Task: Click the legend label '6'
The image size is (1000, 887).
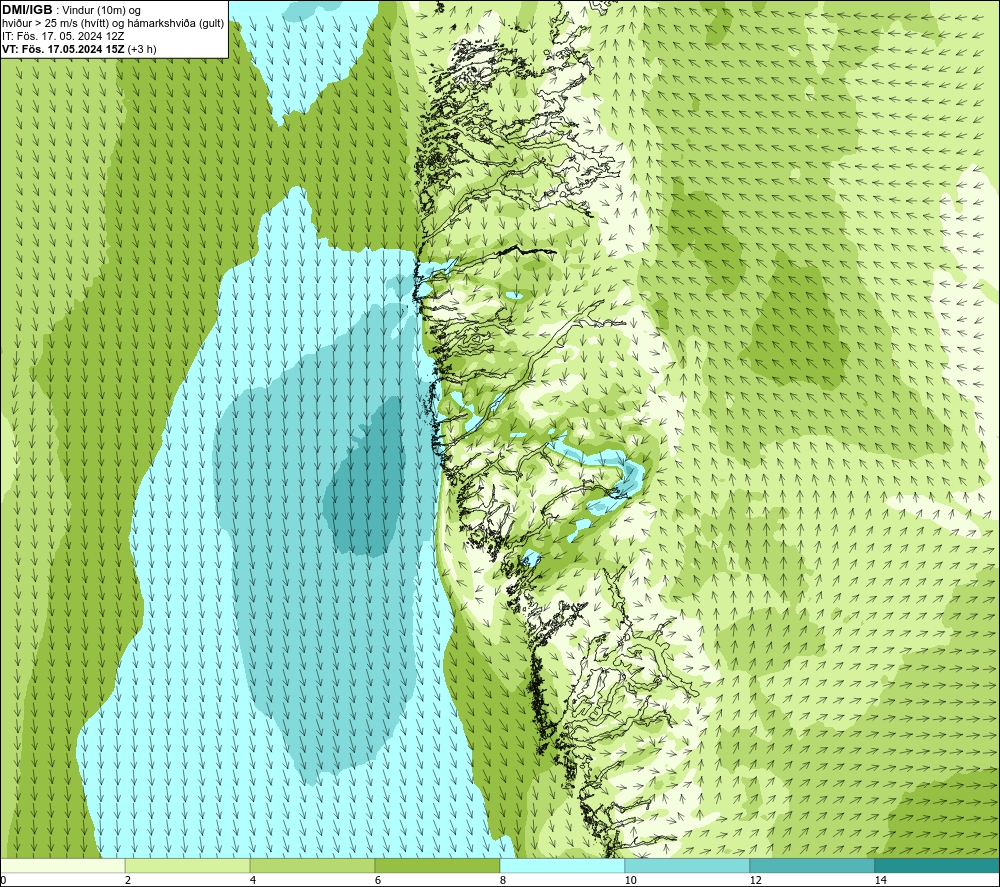Action: (378, 880)
